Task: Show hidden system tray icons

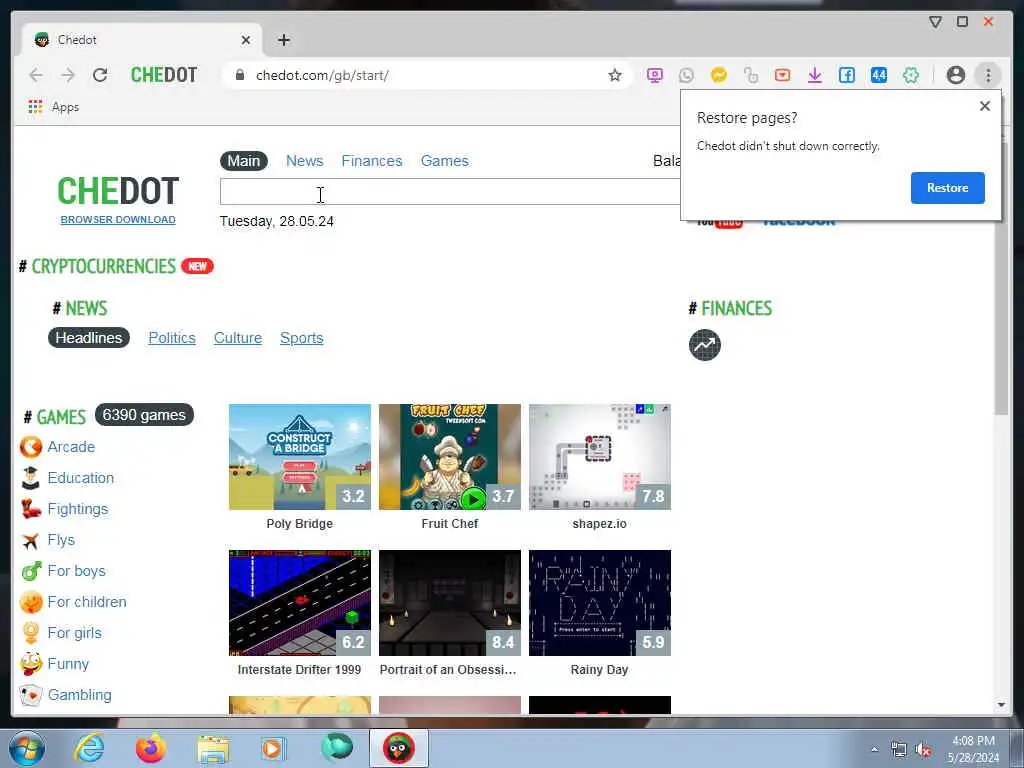Action: coord(874,750)
